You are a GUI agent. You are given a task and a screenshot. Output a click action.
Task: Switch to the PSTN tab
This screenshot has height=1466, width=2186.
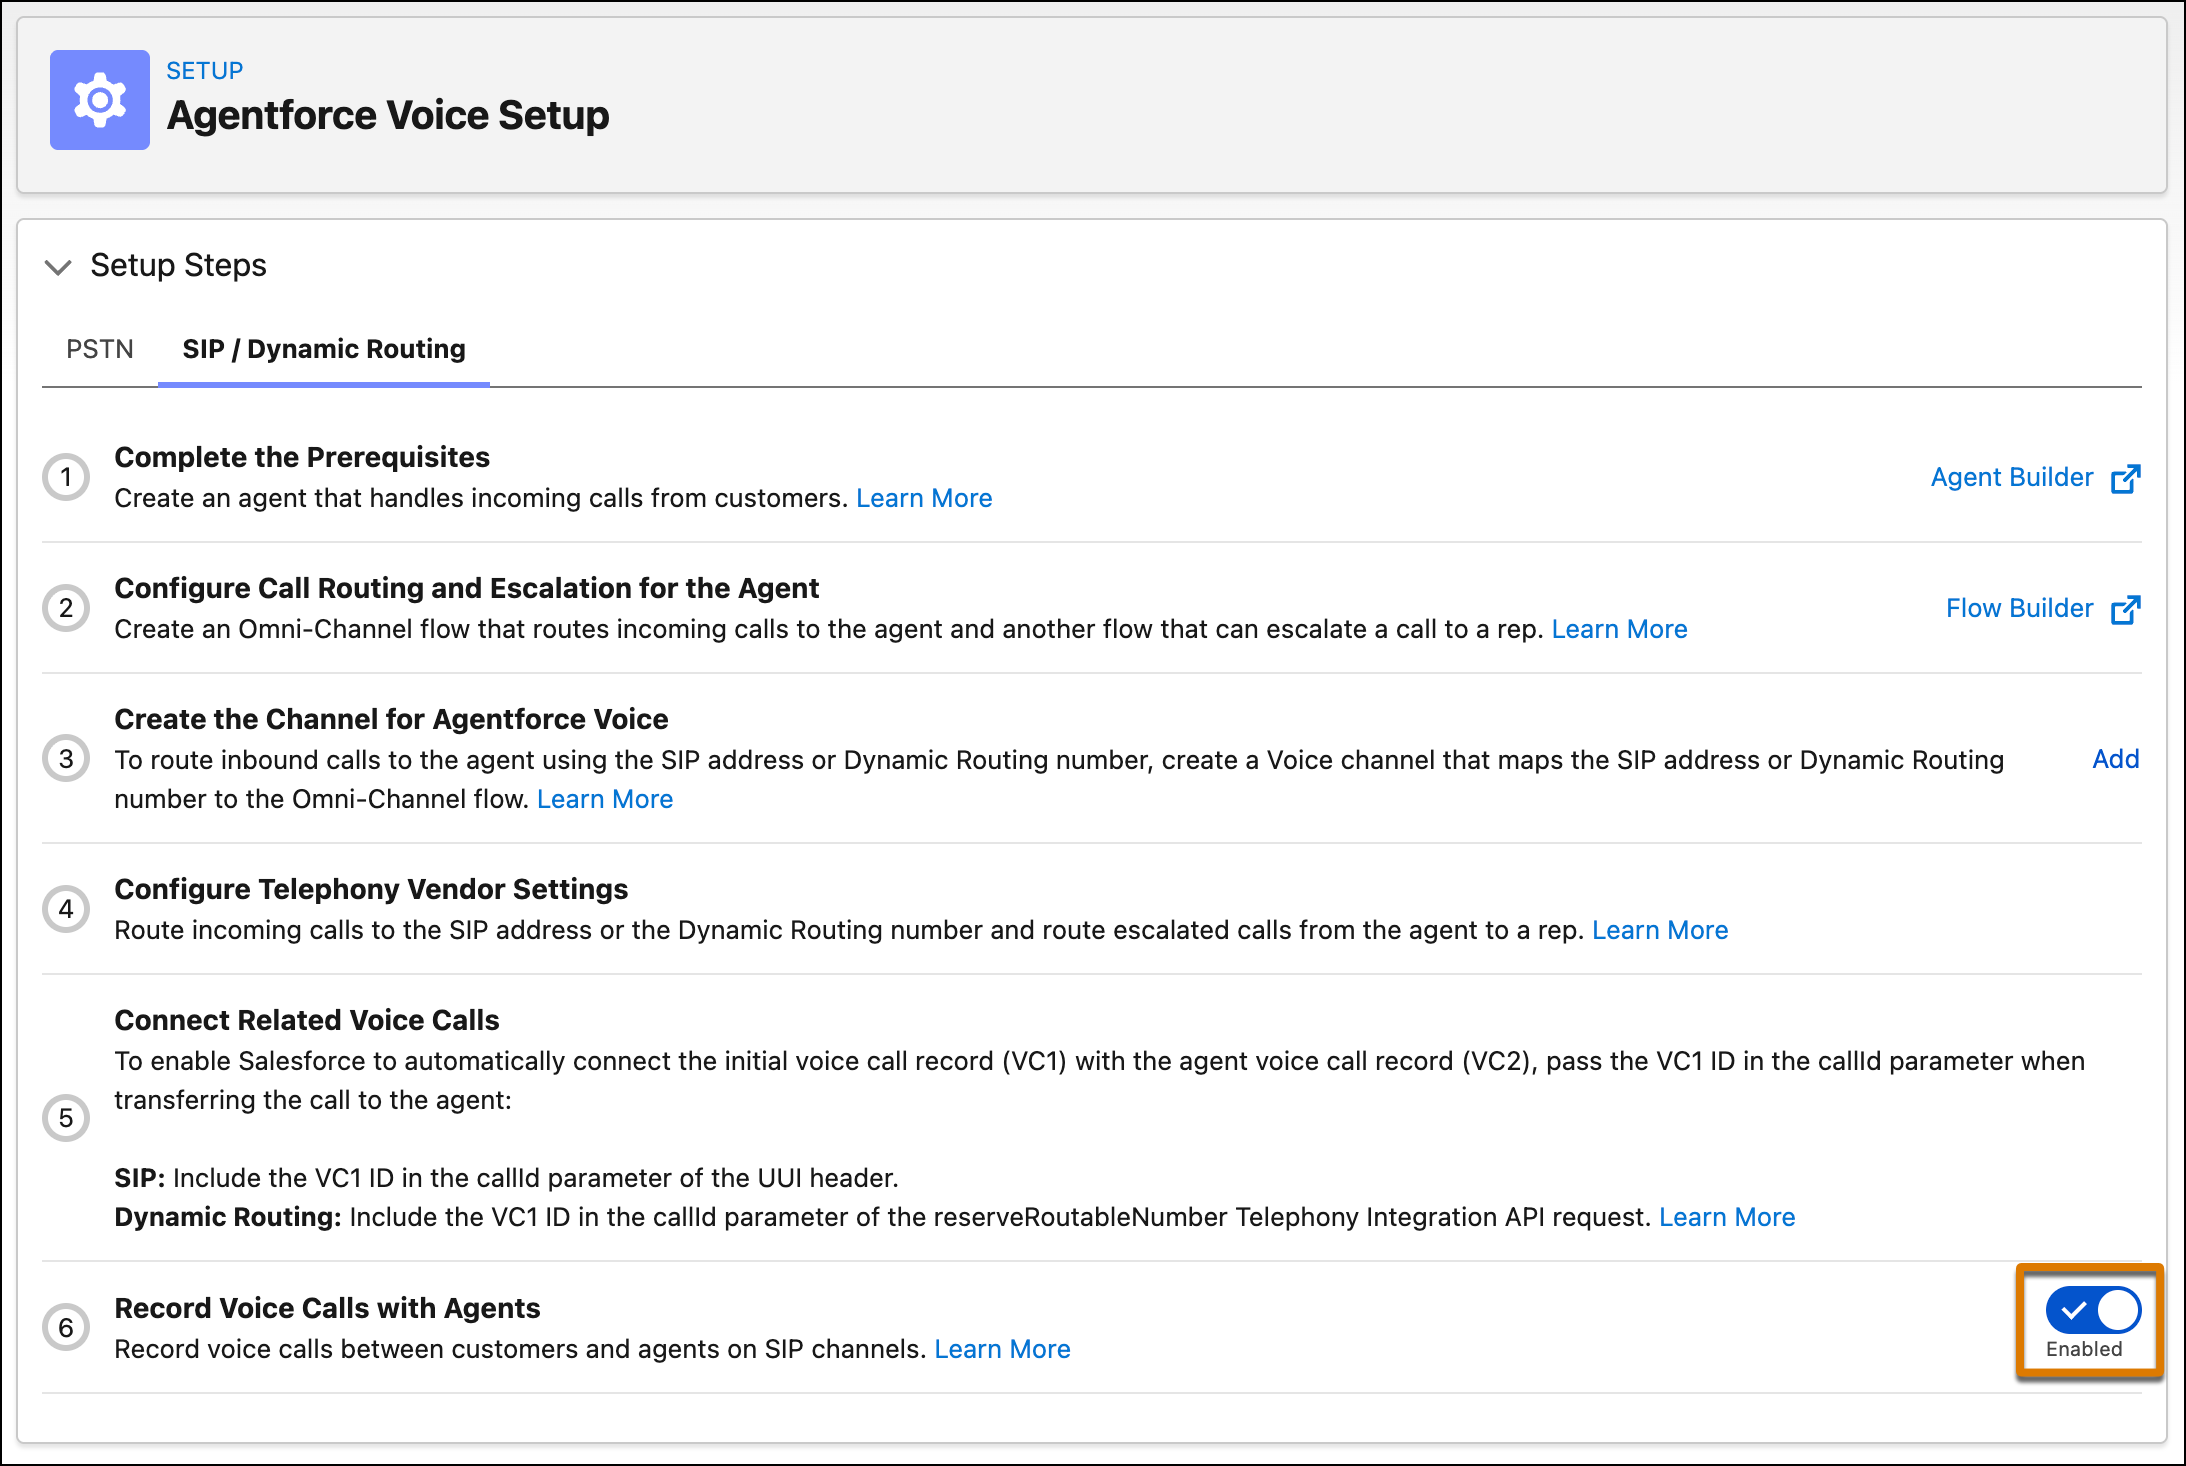[x=100, y=349]
